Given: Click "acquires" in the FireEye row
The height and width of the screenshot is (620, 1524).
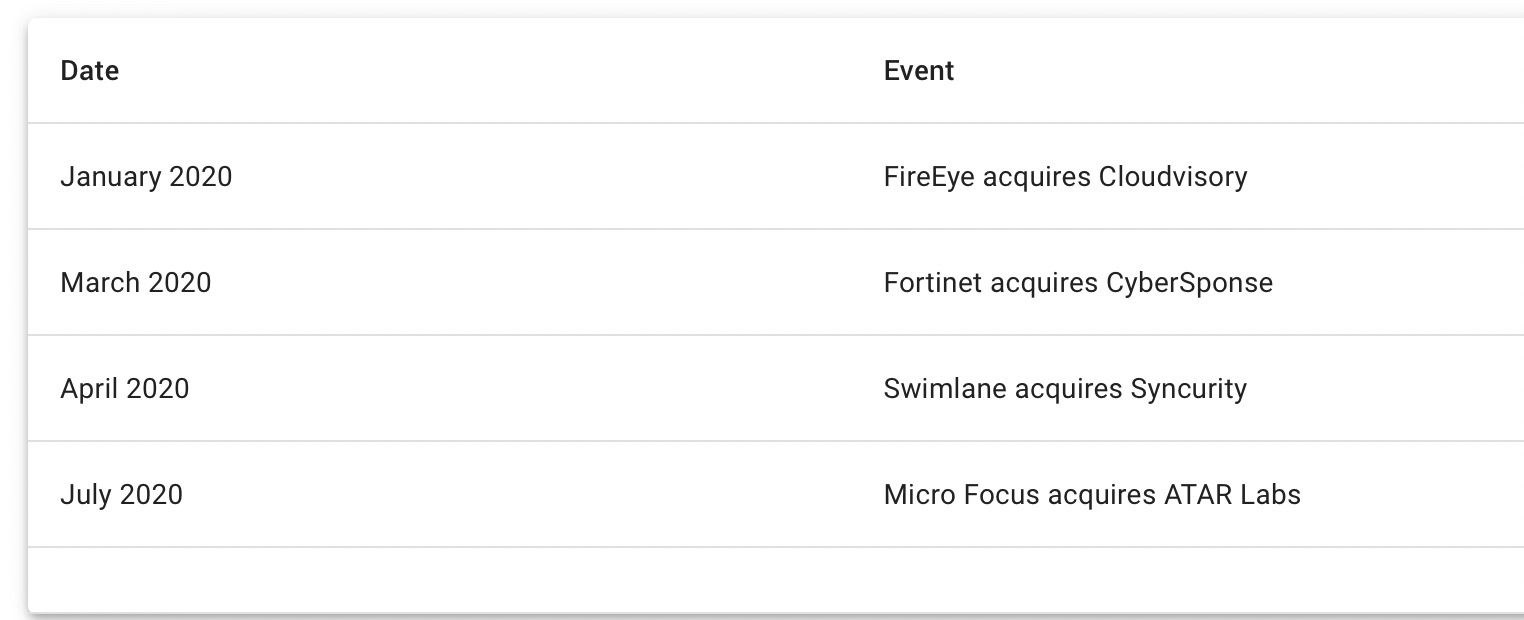Looking at the screenshot, I should point(1036,179).
